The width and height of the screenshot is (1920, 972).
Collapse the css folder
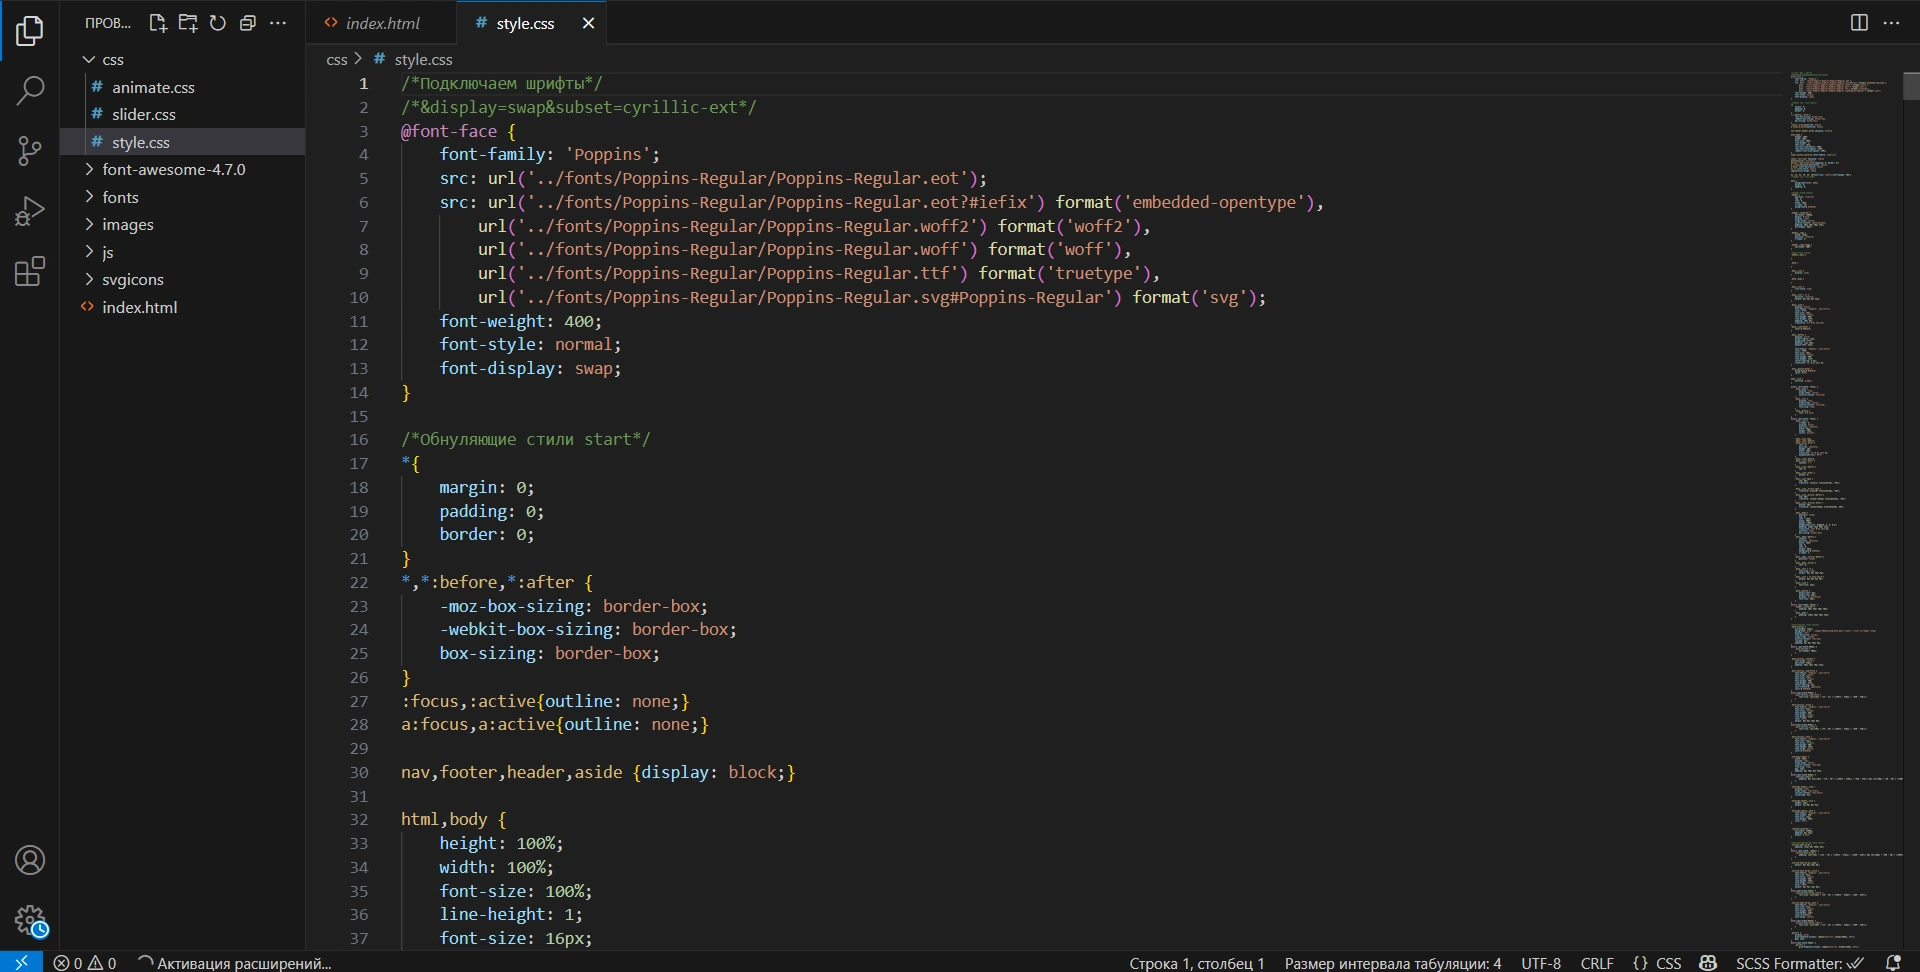[112, 60]
